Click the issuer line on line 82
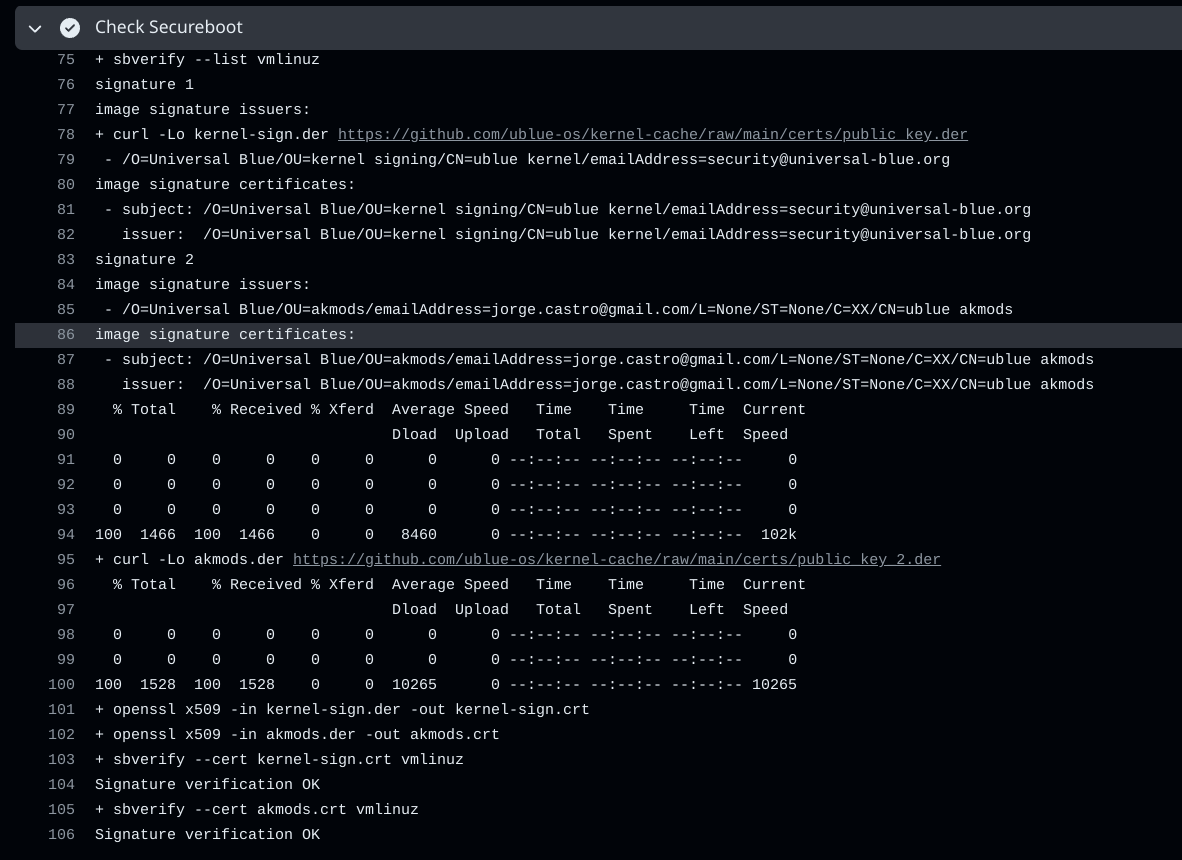 (577, 234)
